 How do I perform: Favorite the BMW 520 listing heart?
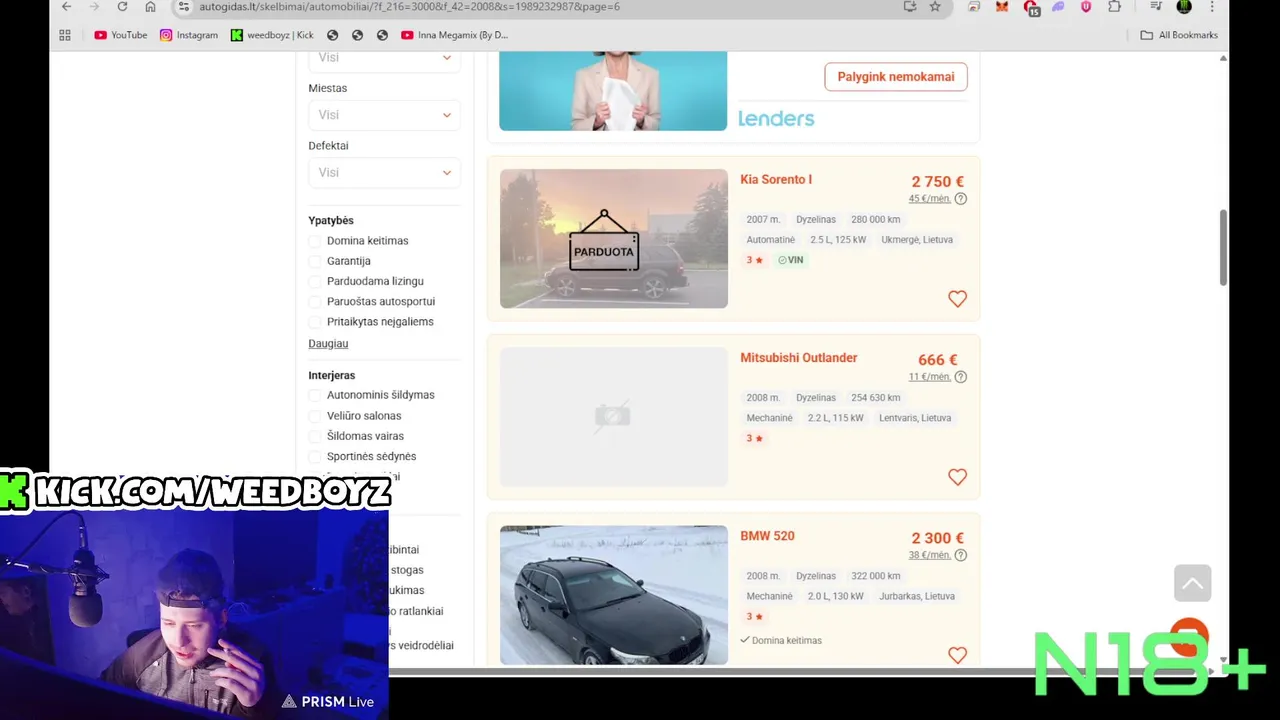coord(957,655)
